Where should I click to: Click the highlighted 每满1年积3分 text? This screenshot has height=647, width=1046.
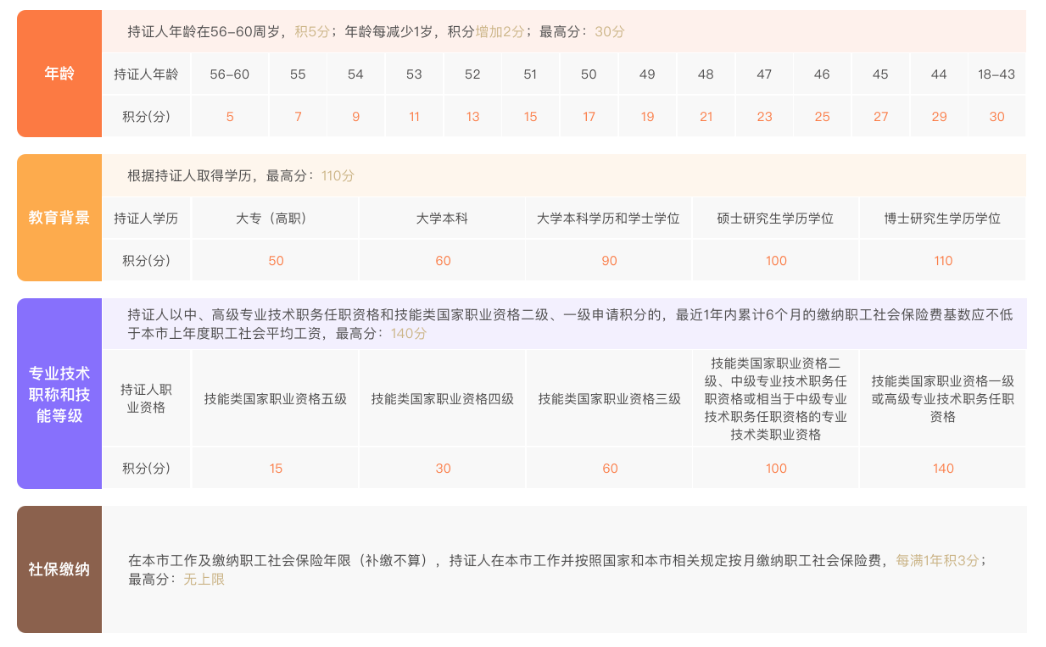(937, 560)
